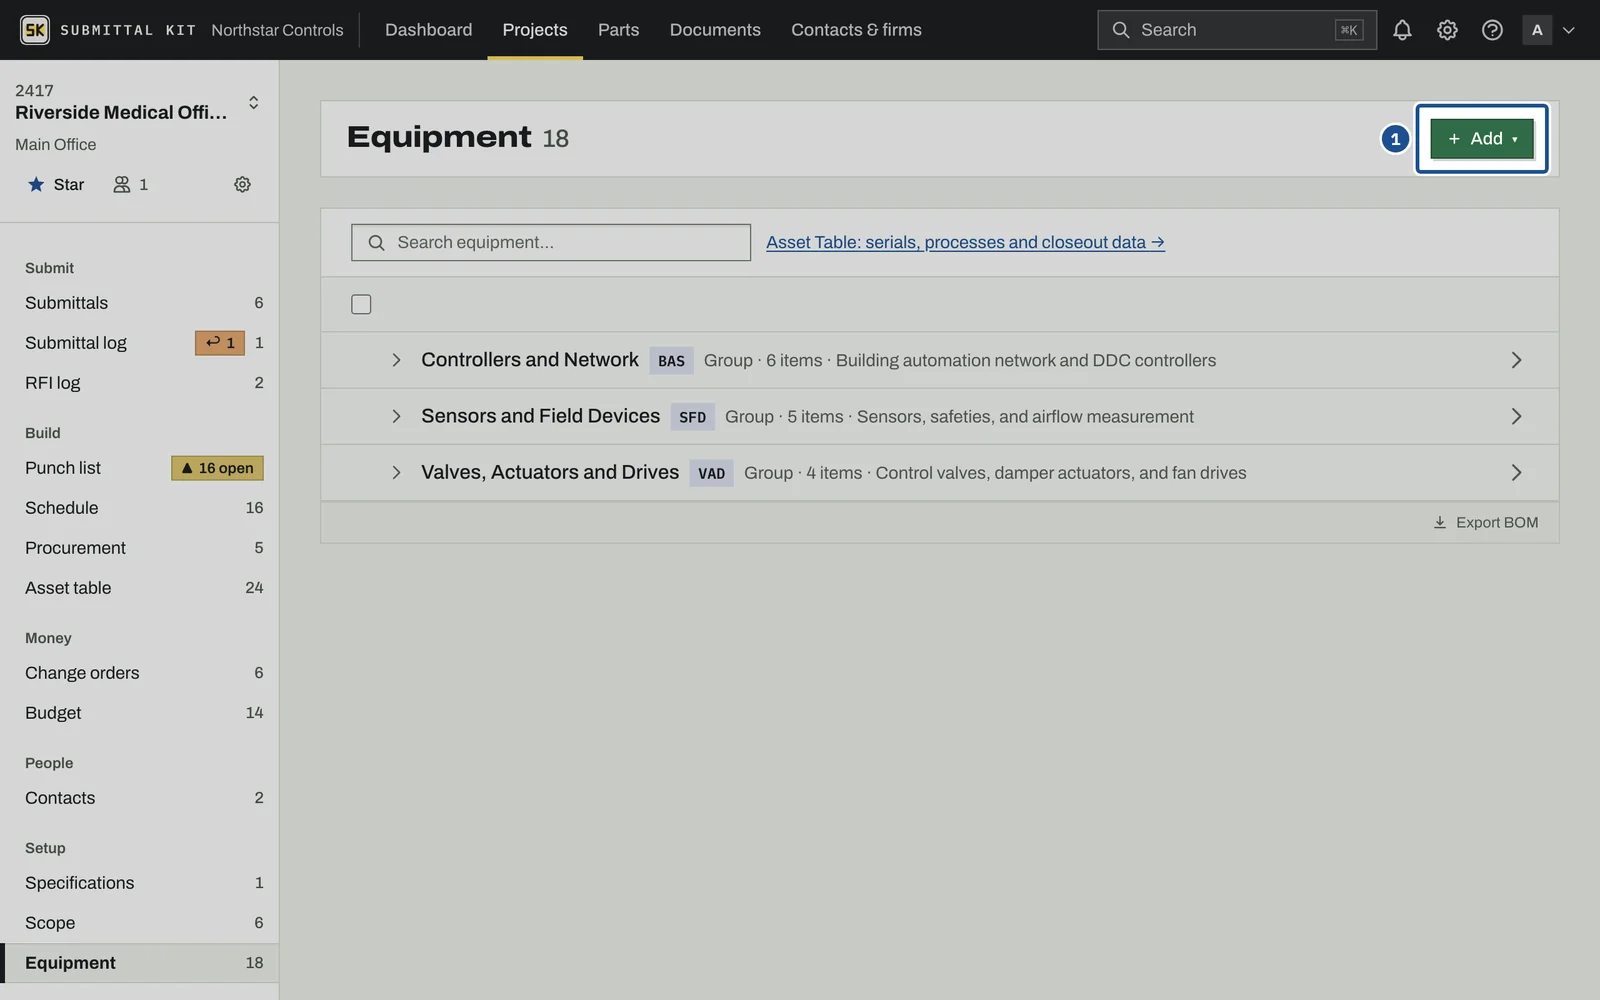The image size is (1600, 1000).
Task: Open the help question mark icon
Action: tap(1492, 30)
